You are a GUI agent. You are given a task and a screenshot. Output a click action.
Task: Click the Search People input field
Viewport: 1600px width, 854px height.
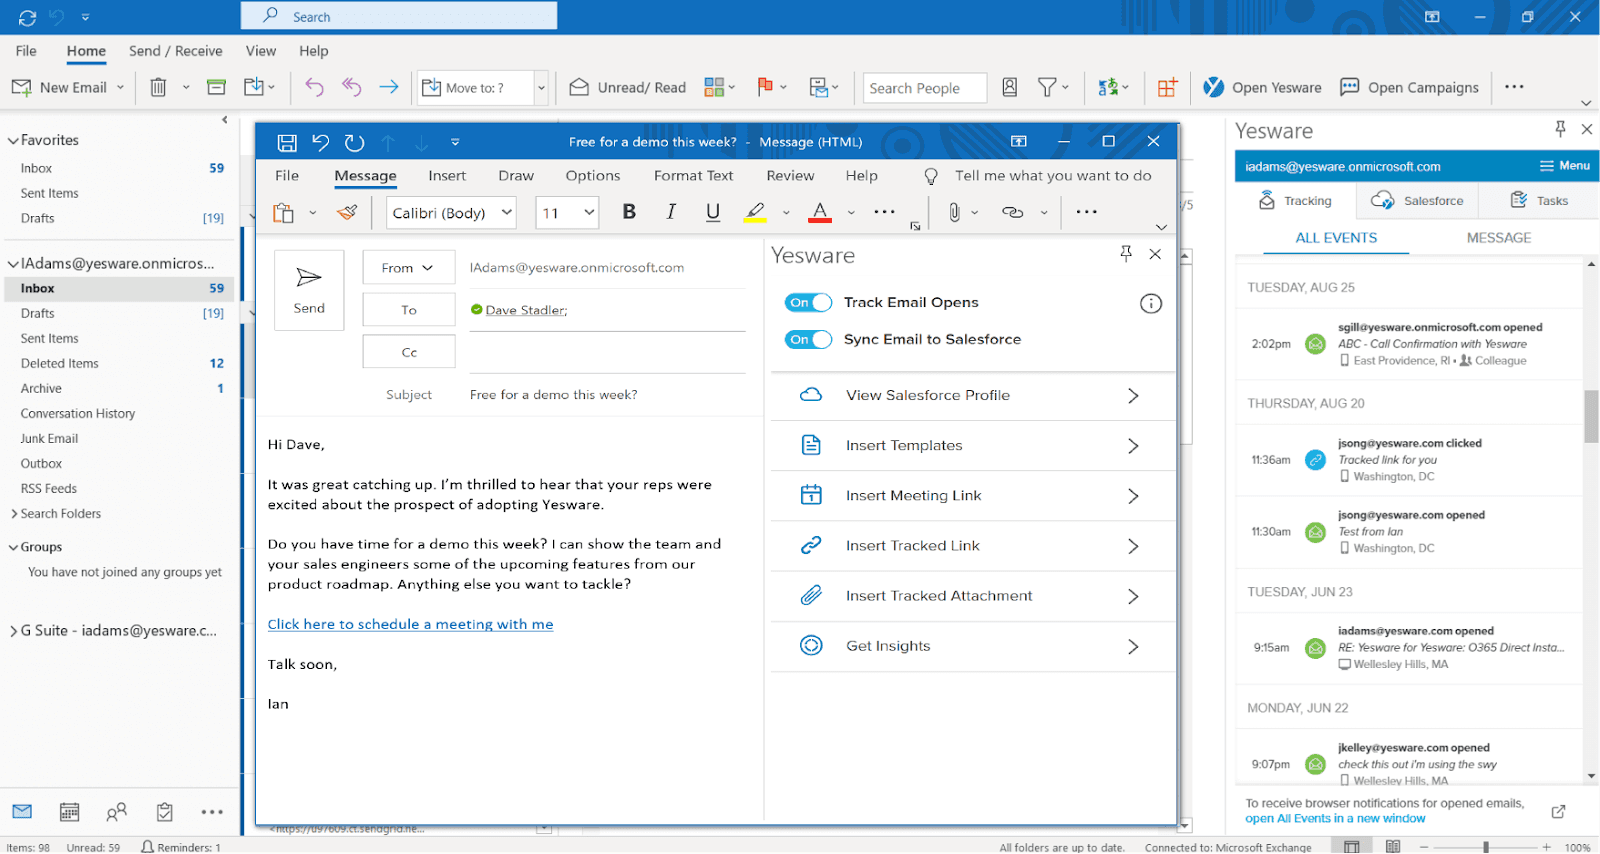tap(924, 88)
